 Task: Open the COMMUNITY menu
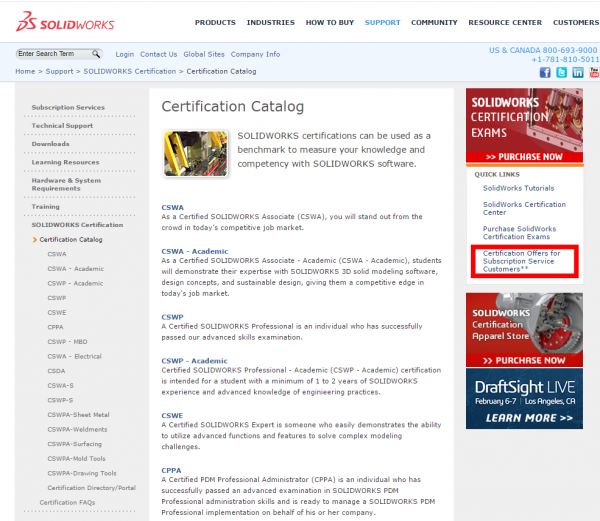click(x=434, y=23)
